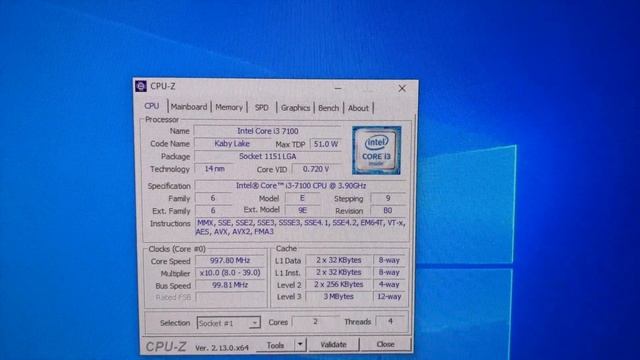Click the L1 Inst. value '2 x 32 KBytes'
640x360 pixels.
(x=338, y=272)
